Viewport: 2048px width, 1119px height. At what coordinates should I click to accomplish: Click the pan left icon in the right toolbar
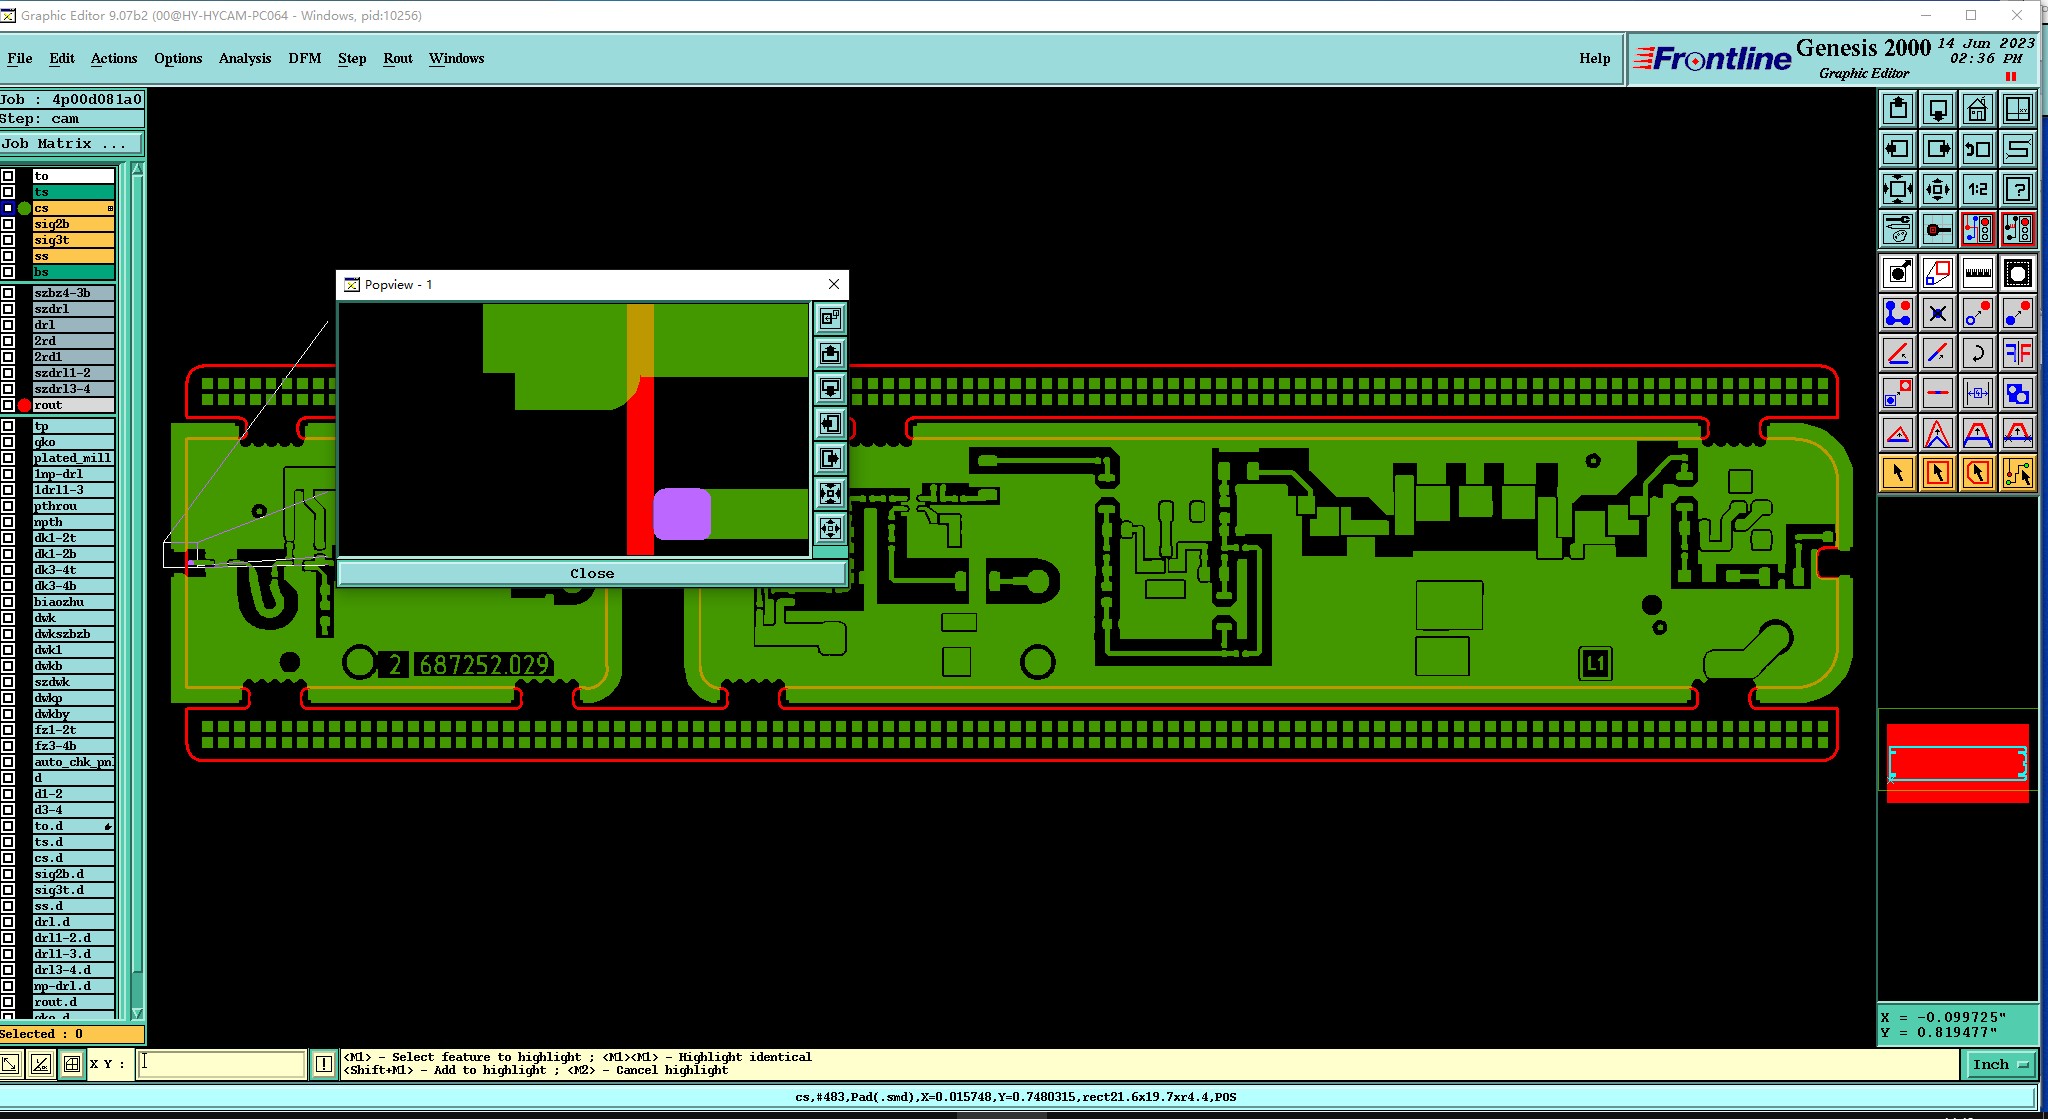[1897, 149]
